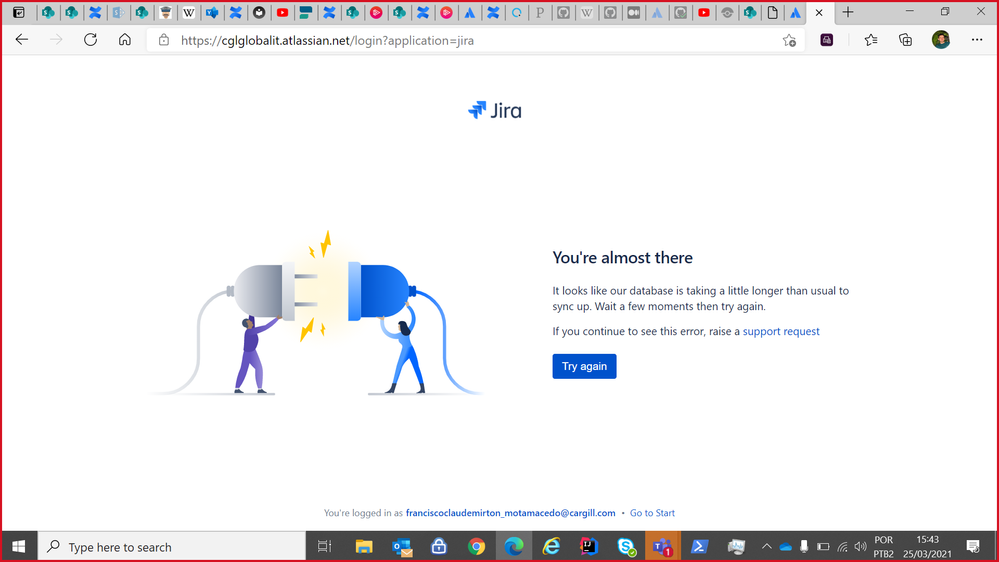The image size is (999, 562).
Task: Open Microsoft Teams from taskbar
Action: coord(663,547)
